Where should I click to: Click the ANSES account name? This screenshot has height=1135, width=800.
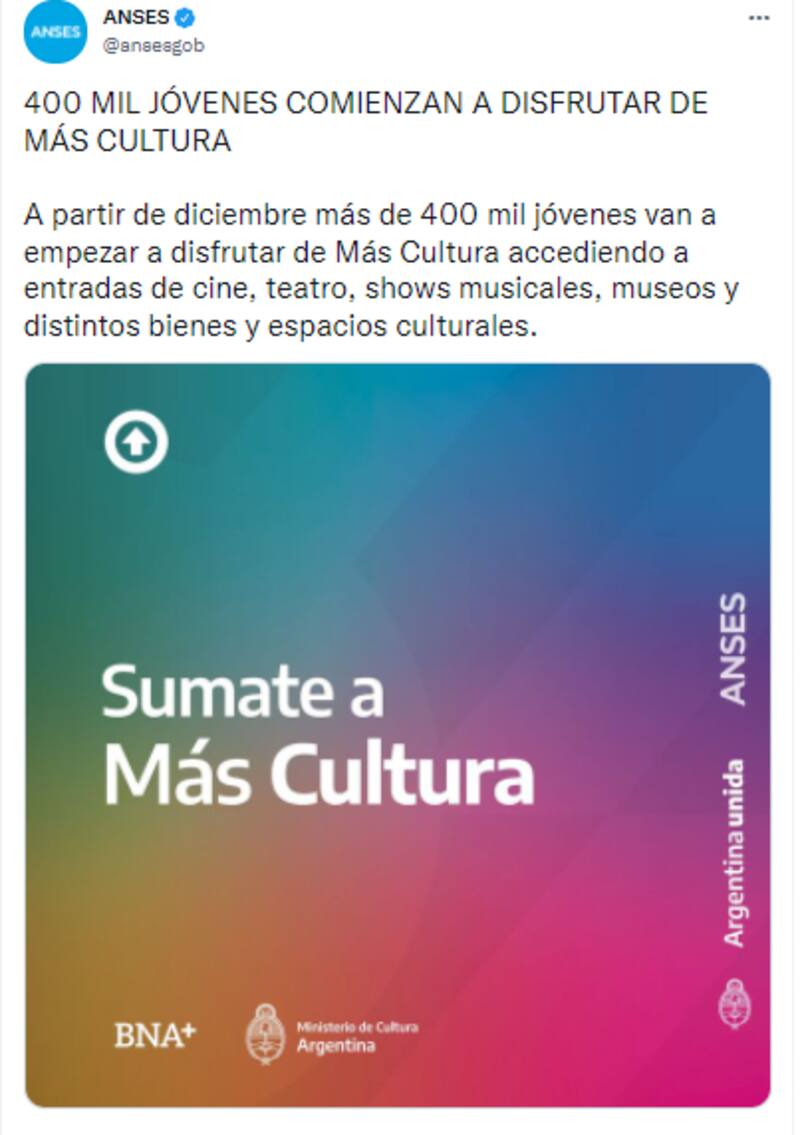pyautogui.click(x=136, y=17)
